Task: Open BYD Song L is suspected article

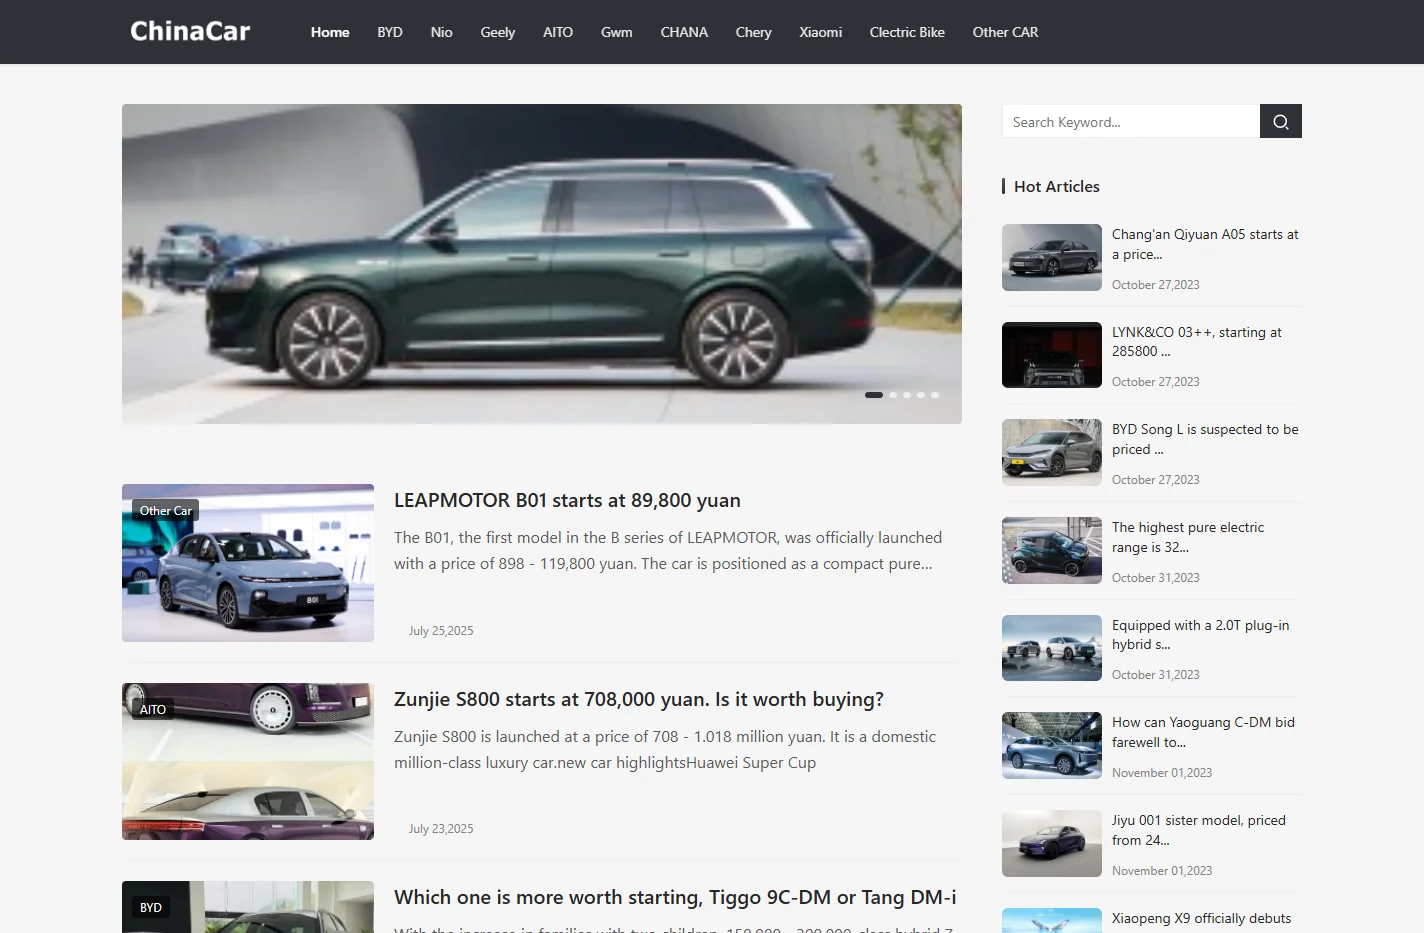Action: pyautogui.click(x=1205, y=439)
